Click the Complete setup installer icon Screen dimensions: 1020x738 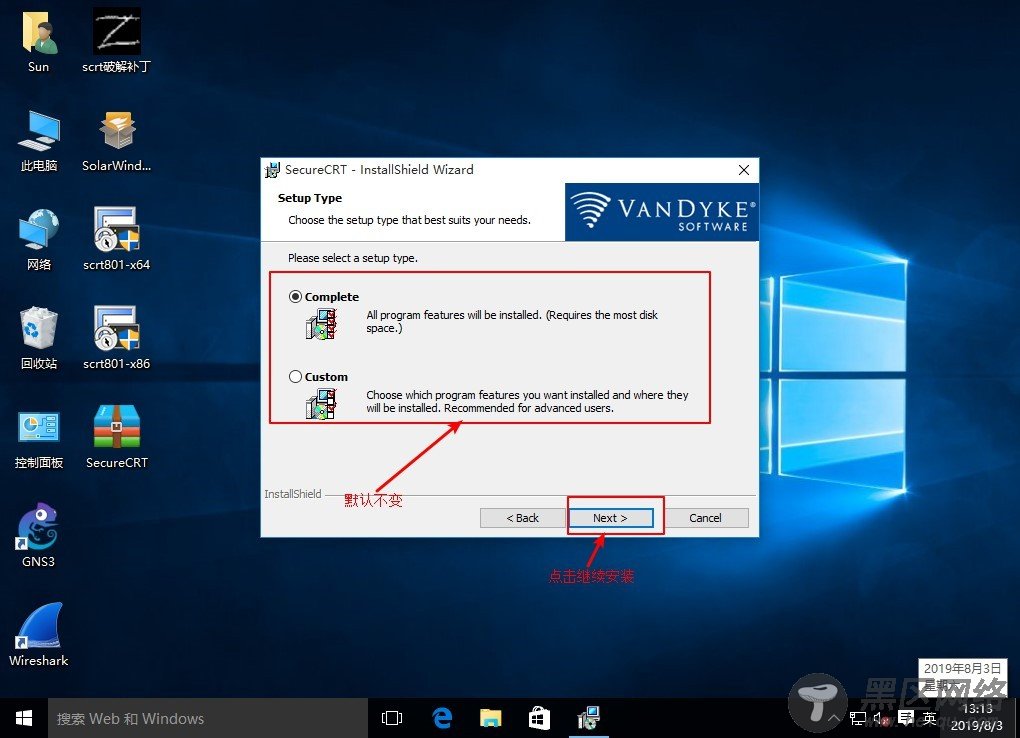click(x=321, y=324)
